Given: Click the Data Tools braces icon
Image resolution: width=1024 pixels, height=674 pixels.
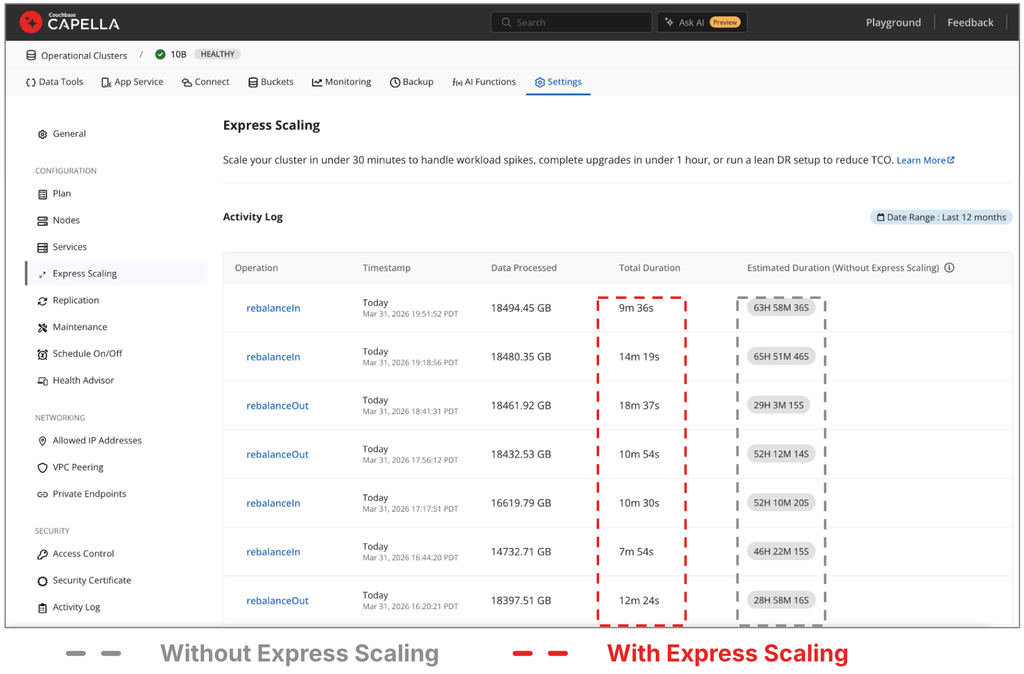Looking at the screenshot, I should click(31, 82).
